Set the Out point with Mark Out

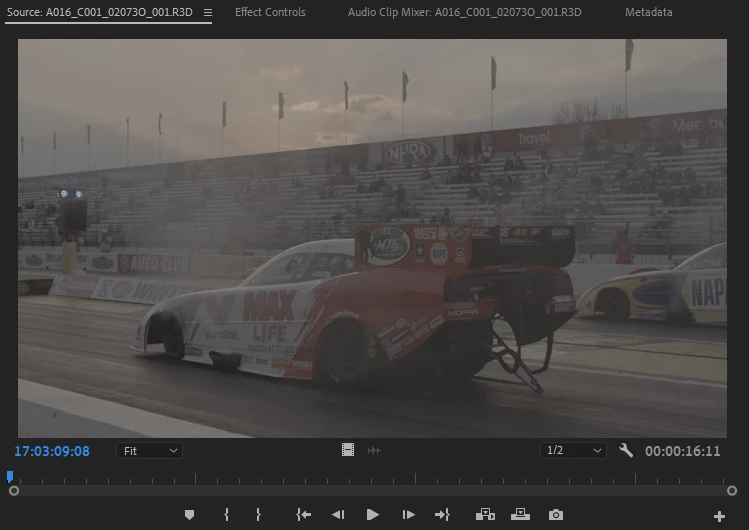258,515
